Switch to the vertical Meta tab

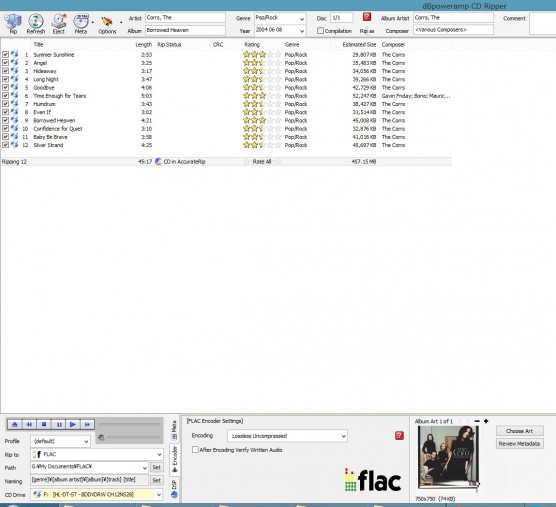point(174,430)
